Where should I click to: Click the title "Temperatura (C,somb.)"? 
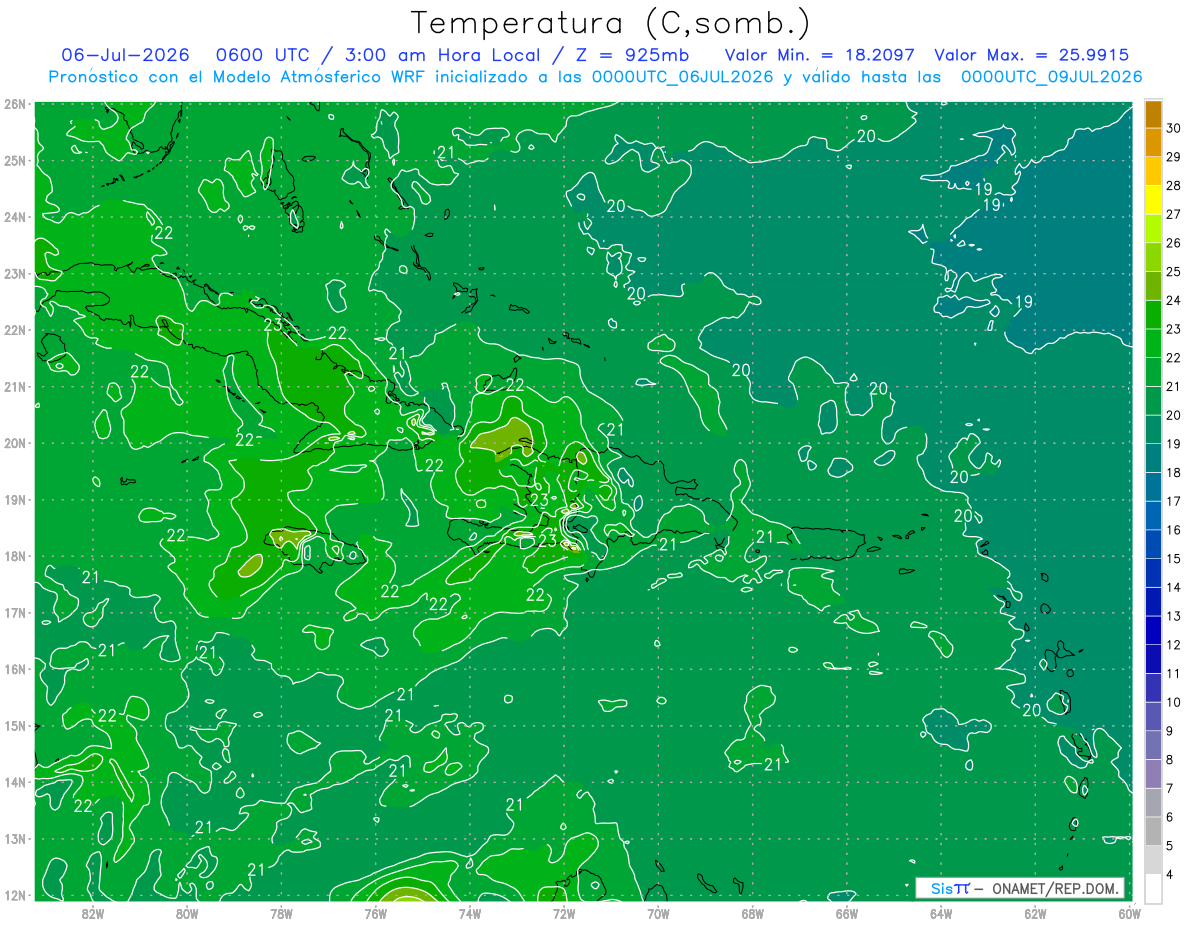(611, 23)
